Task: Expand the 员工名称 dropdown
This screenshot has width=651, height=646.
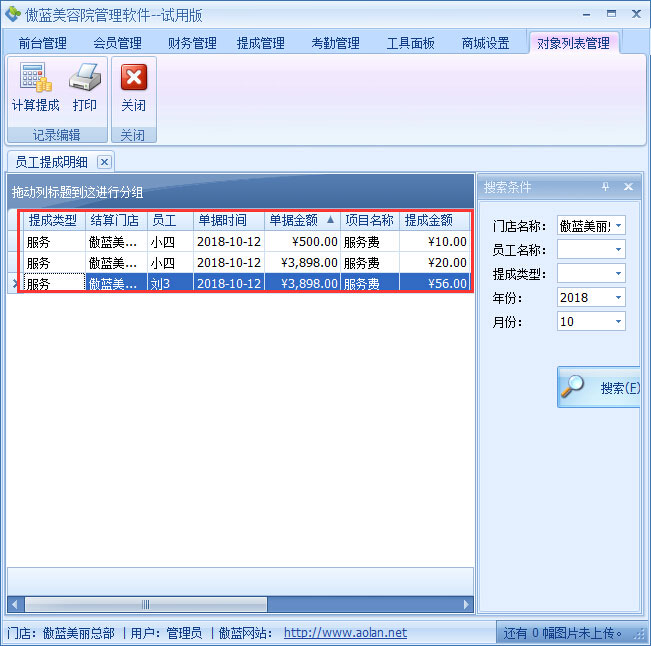Action: click(x=619, y=250)
